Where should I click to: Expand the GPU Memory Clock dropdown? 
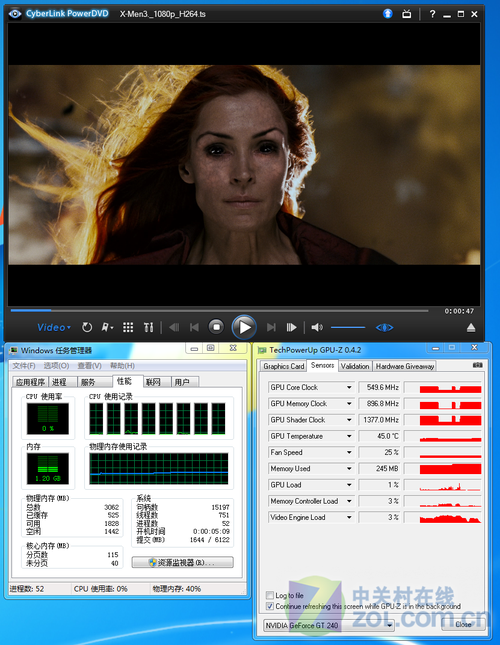[349, 404]
